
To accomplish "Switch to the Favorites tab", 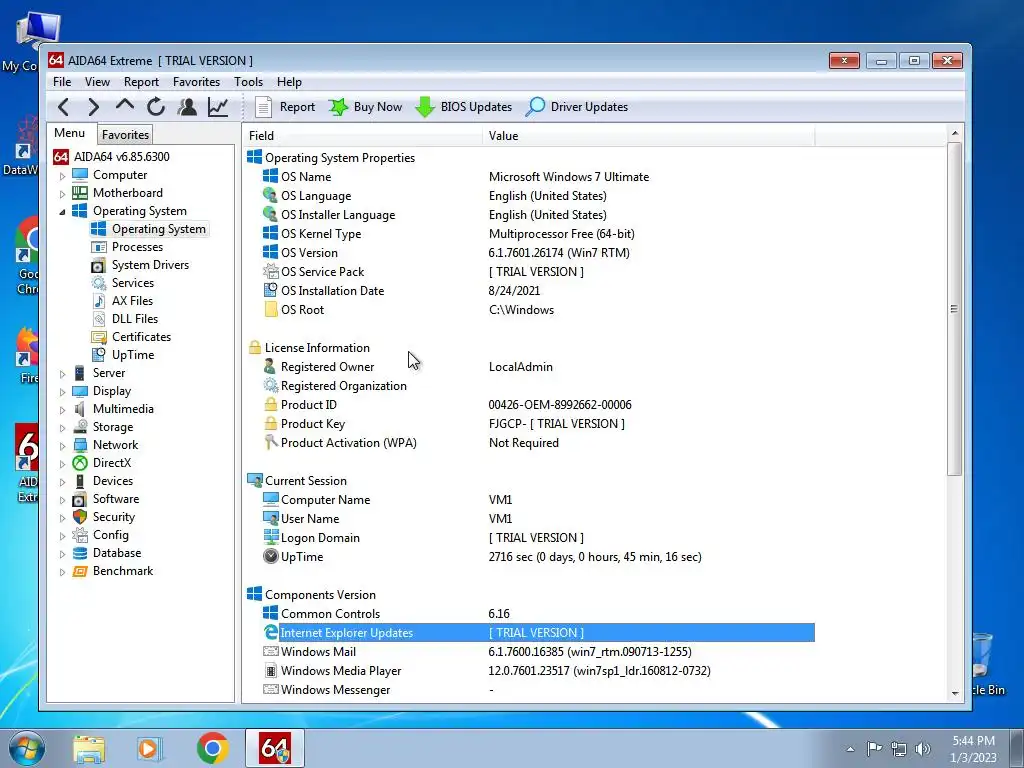I will pyautogui.click(x=125, y=135).
